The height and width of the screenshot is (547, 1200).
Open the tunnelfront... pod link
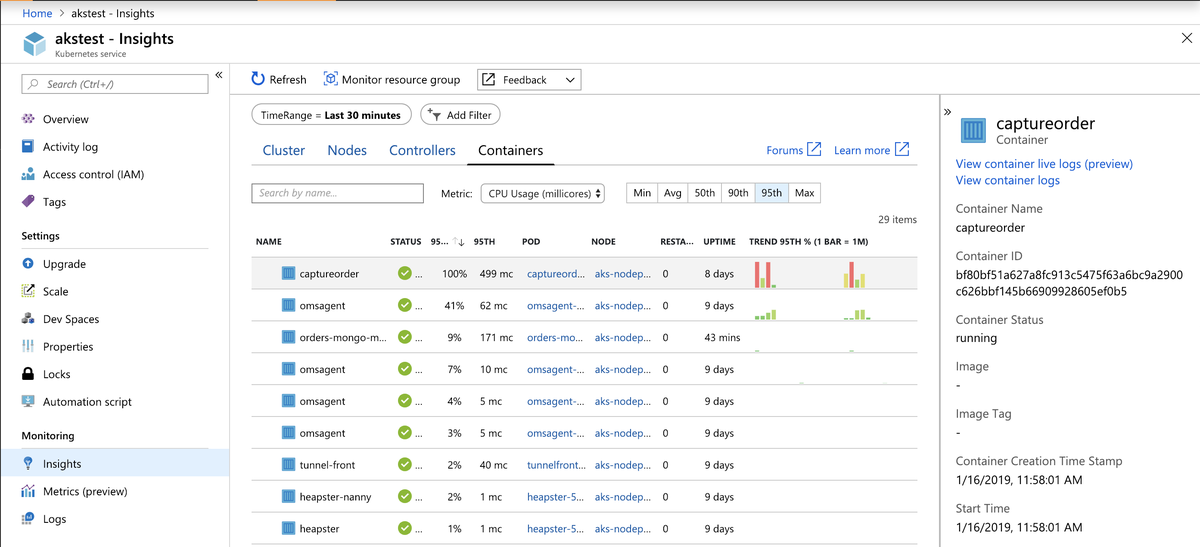pyautogui.click(x=556, y=465)
